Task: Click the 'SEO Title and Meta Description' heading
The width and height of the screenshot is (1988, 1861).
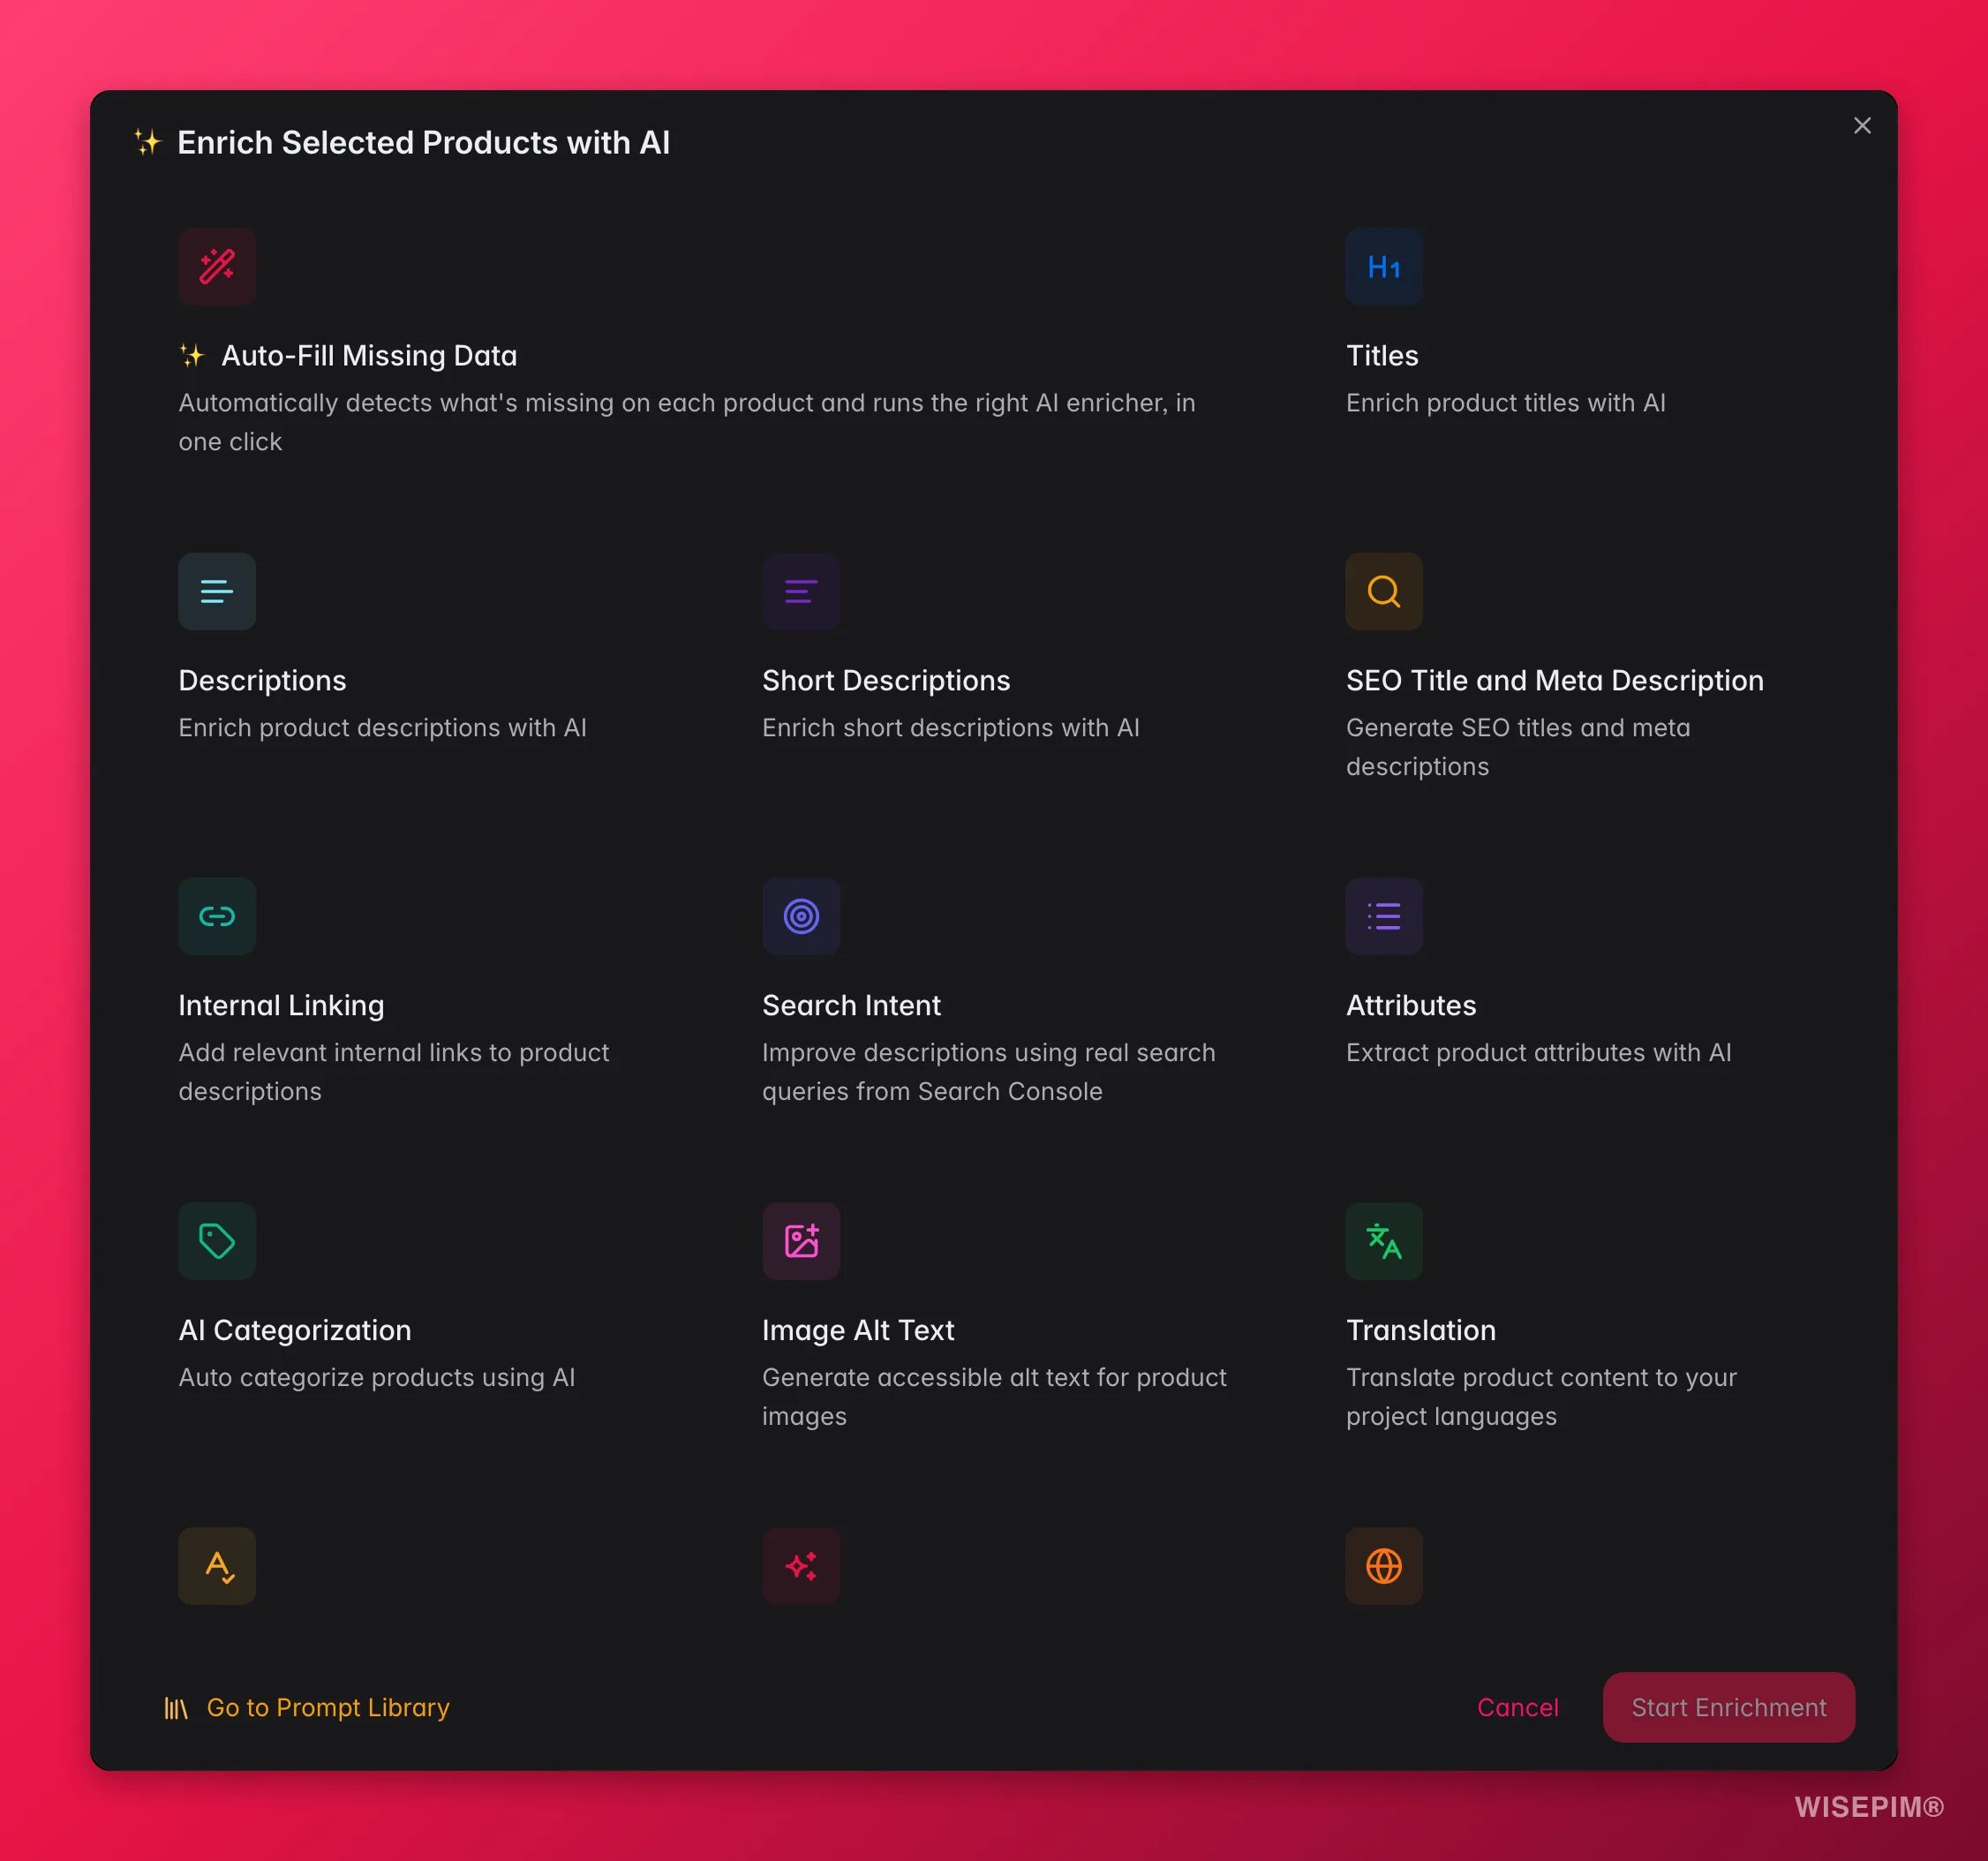Action: 1555,681
